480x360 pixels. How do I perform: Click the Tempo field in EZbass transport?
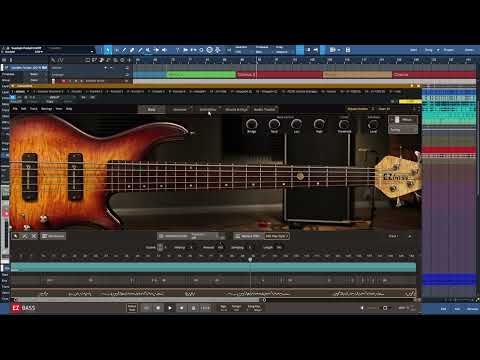point(236,308)
